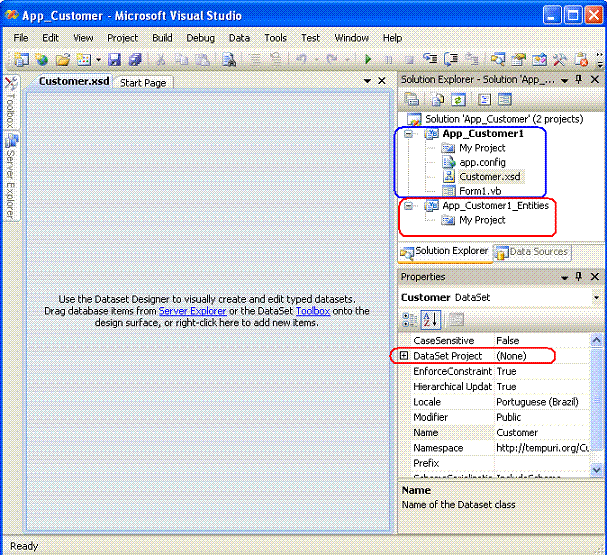The width and height of the screenshot is (607, 555).
Task: Click Solution Explorer's Properties button icon
Action: pos(412,99)
